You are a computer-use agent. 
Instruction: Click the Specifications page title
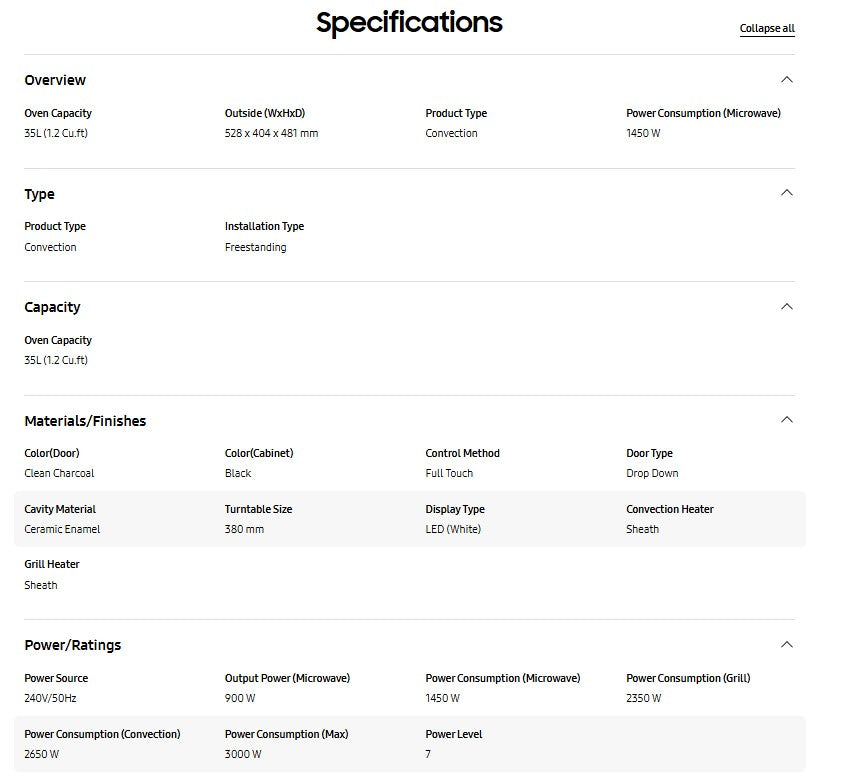409,22
